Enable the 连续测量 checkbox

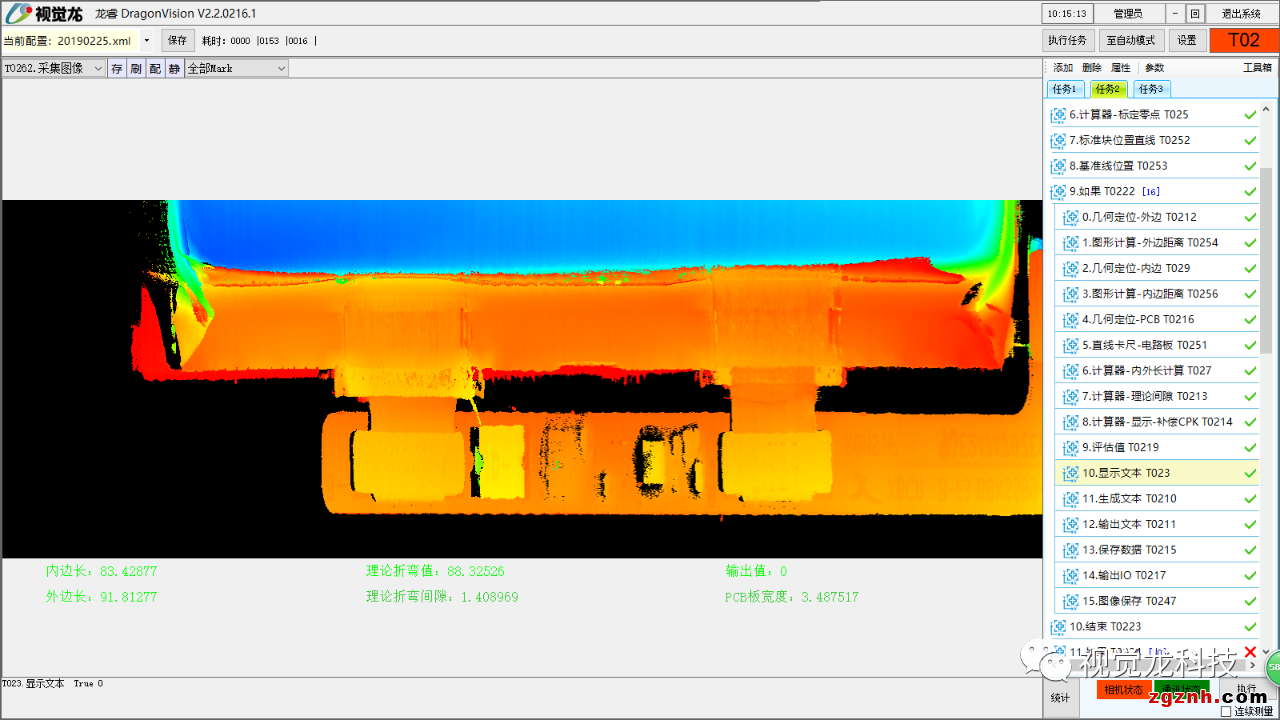point(1226,711)
